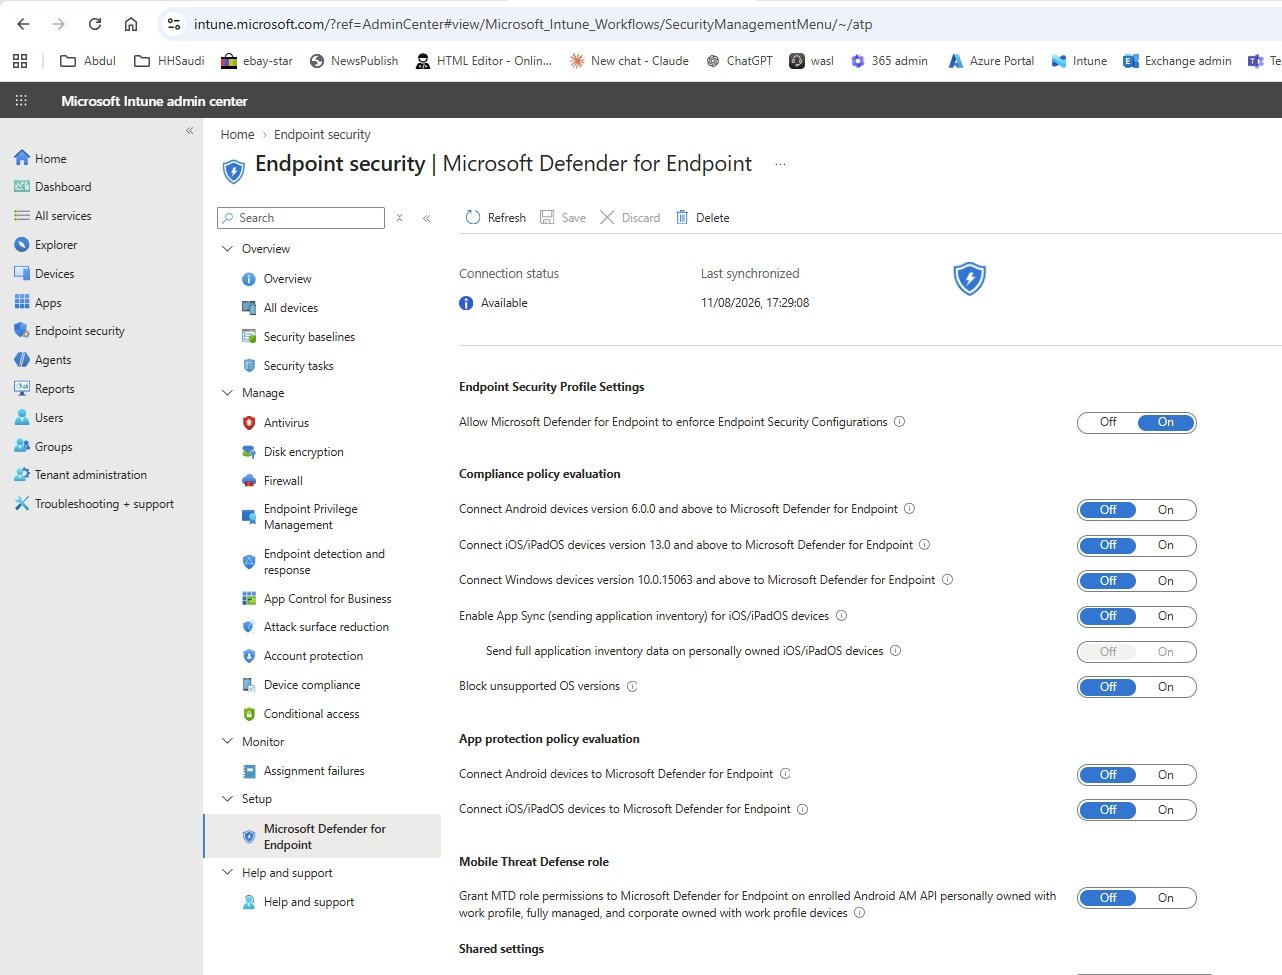Viewport: 1282px width, 975px height.
Task: Open Endpoint detection and response
Action: (324, 562)
